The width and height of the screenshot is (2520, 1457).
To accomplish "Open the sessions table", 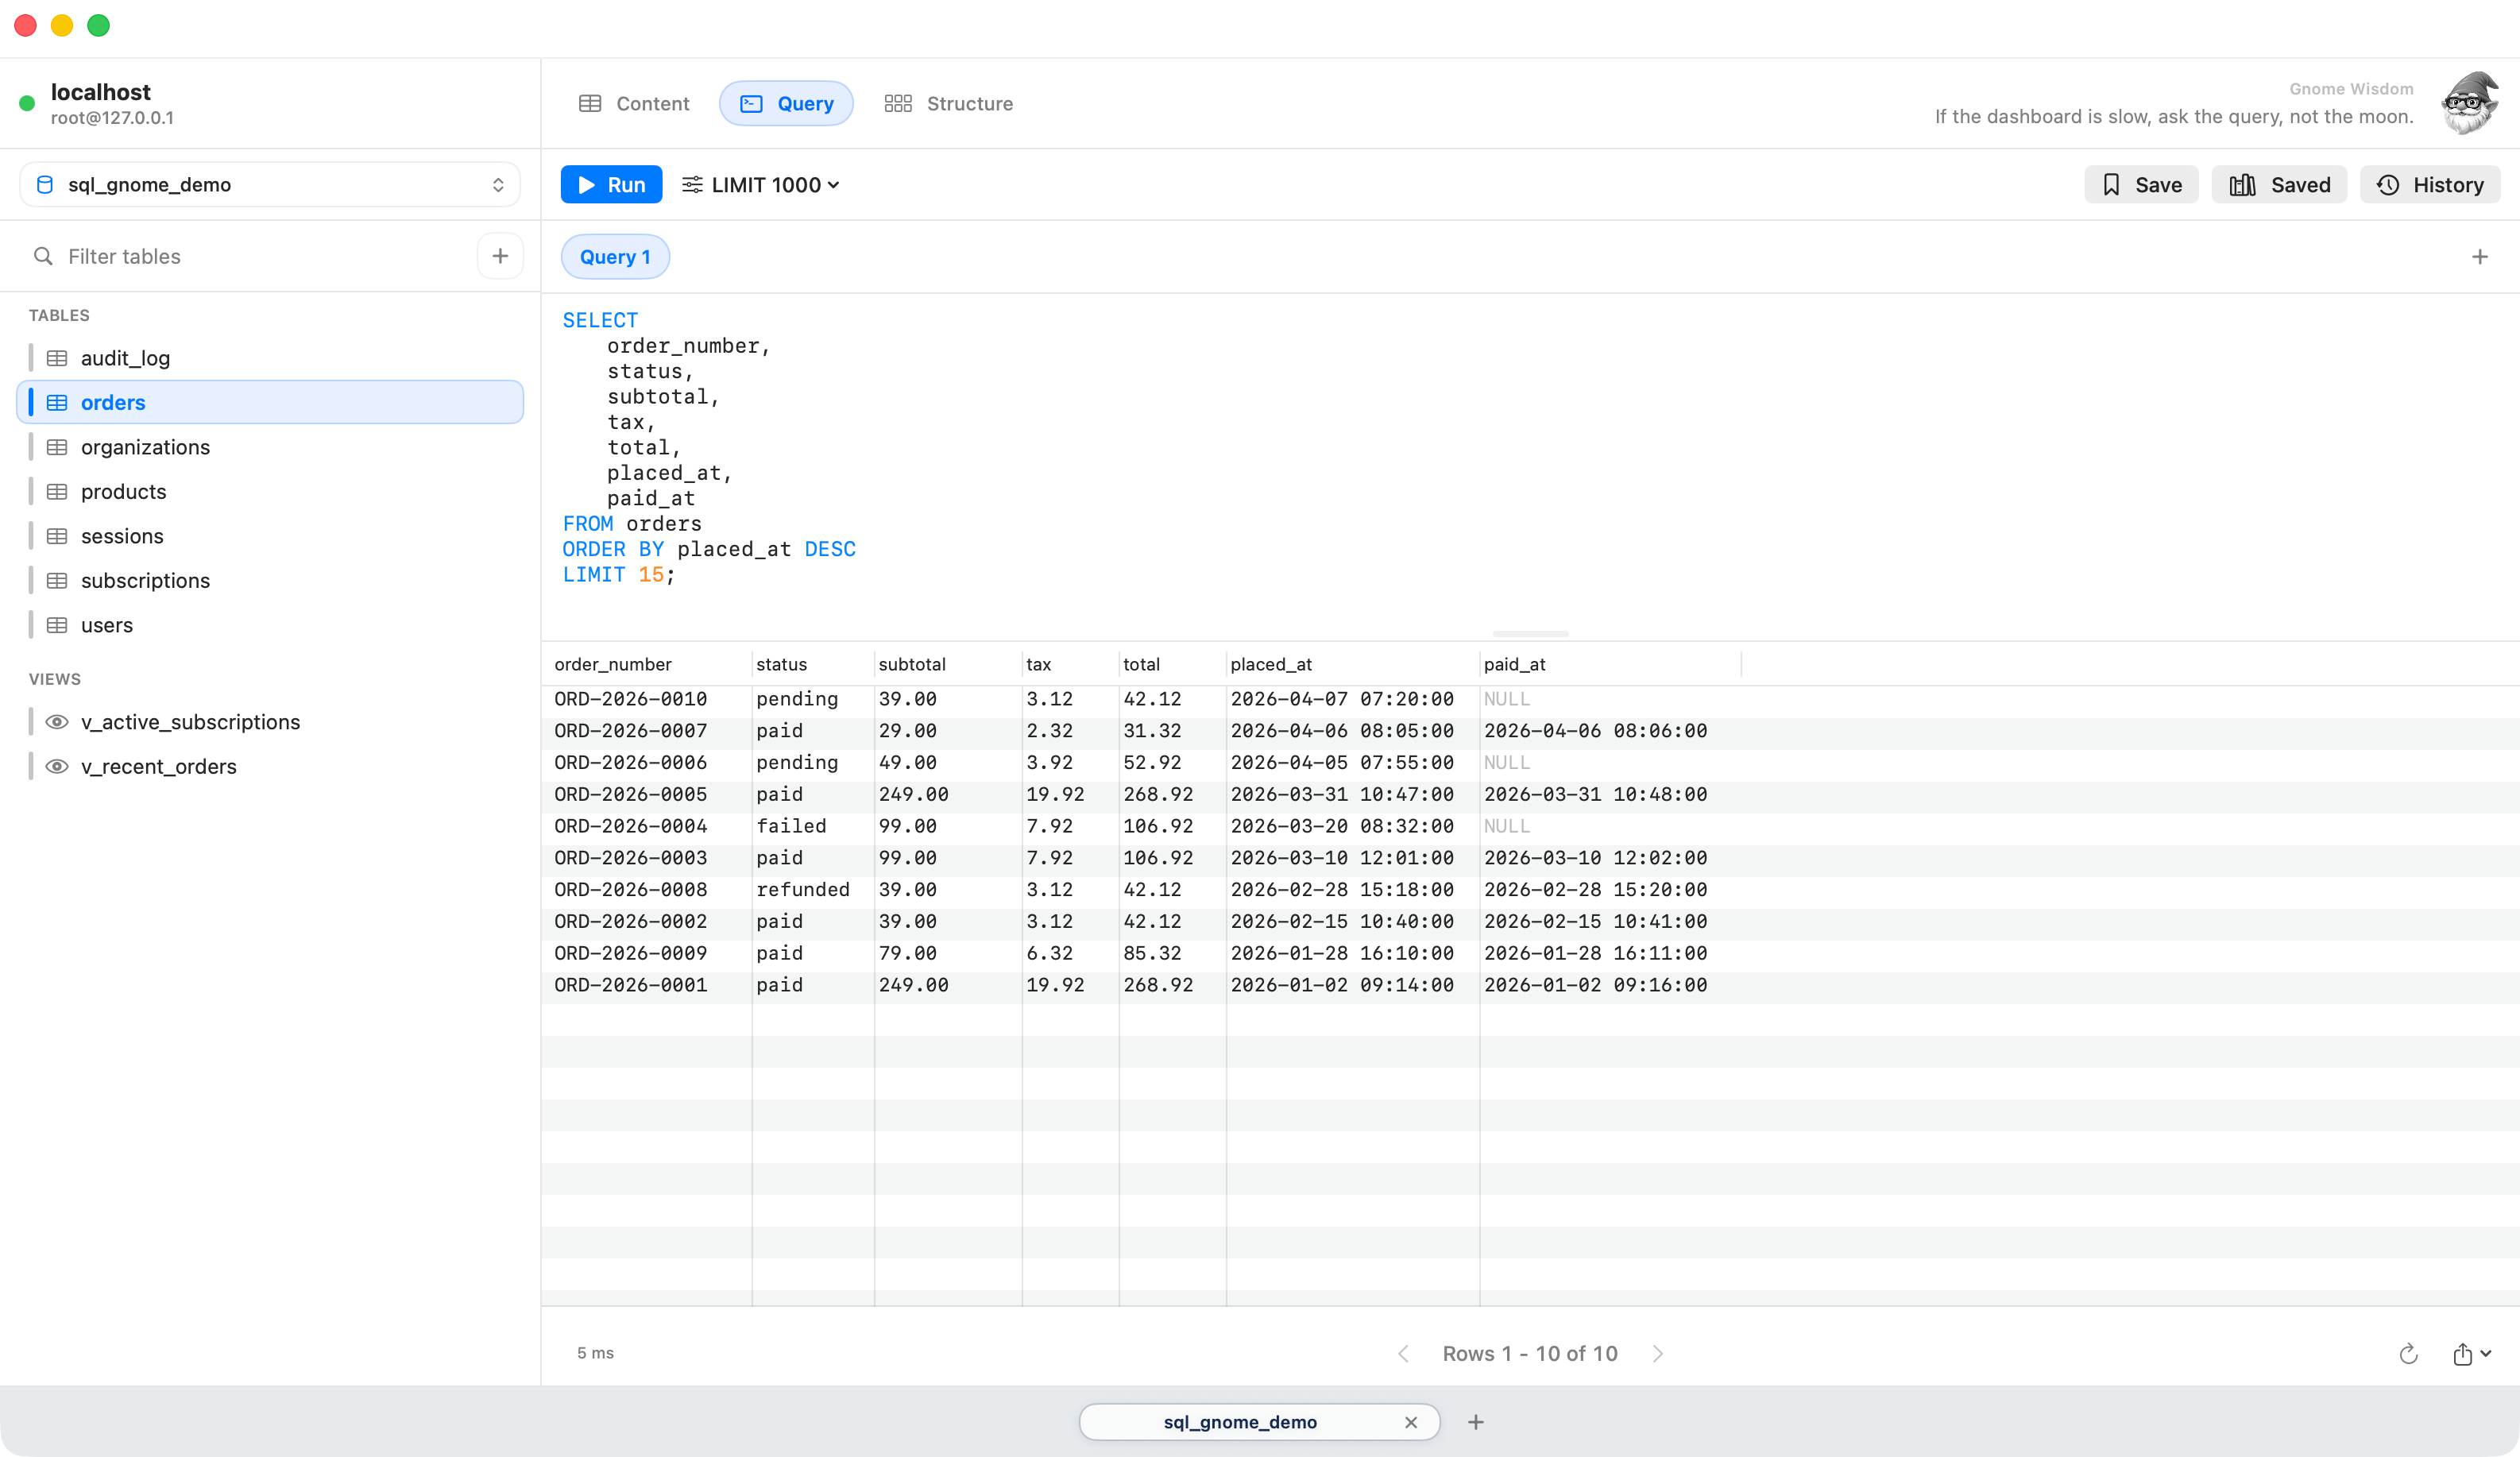I will point(270,536).
